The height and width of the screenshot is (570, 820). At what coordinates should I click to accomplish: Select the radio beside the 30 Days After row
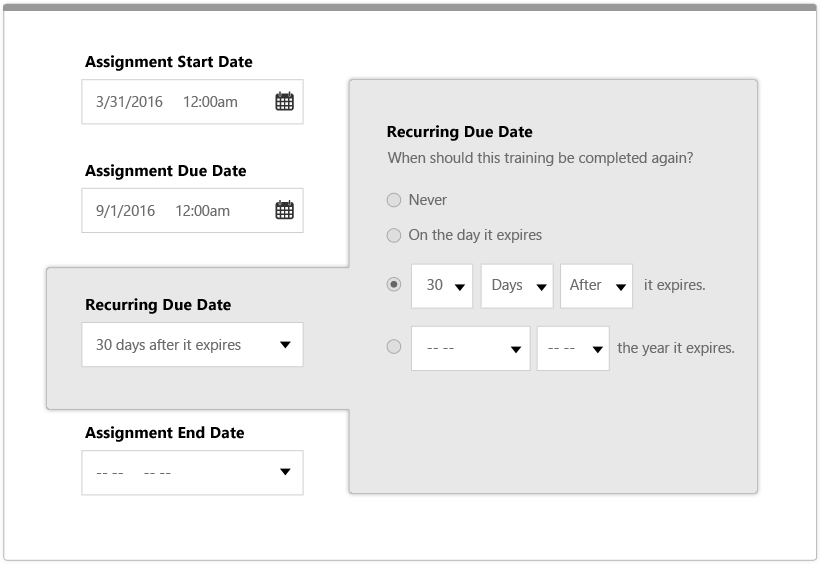click(394, 284)
